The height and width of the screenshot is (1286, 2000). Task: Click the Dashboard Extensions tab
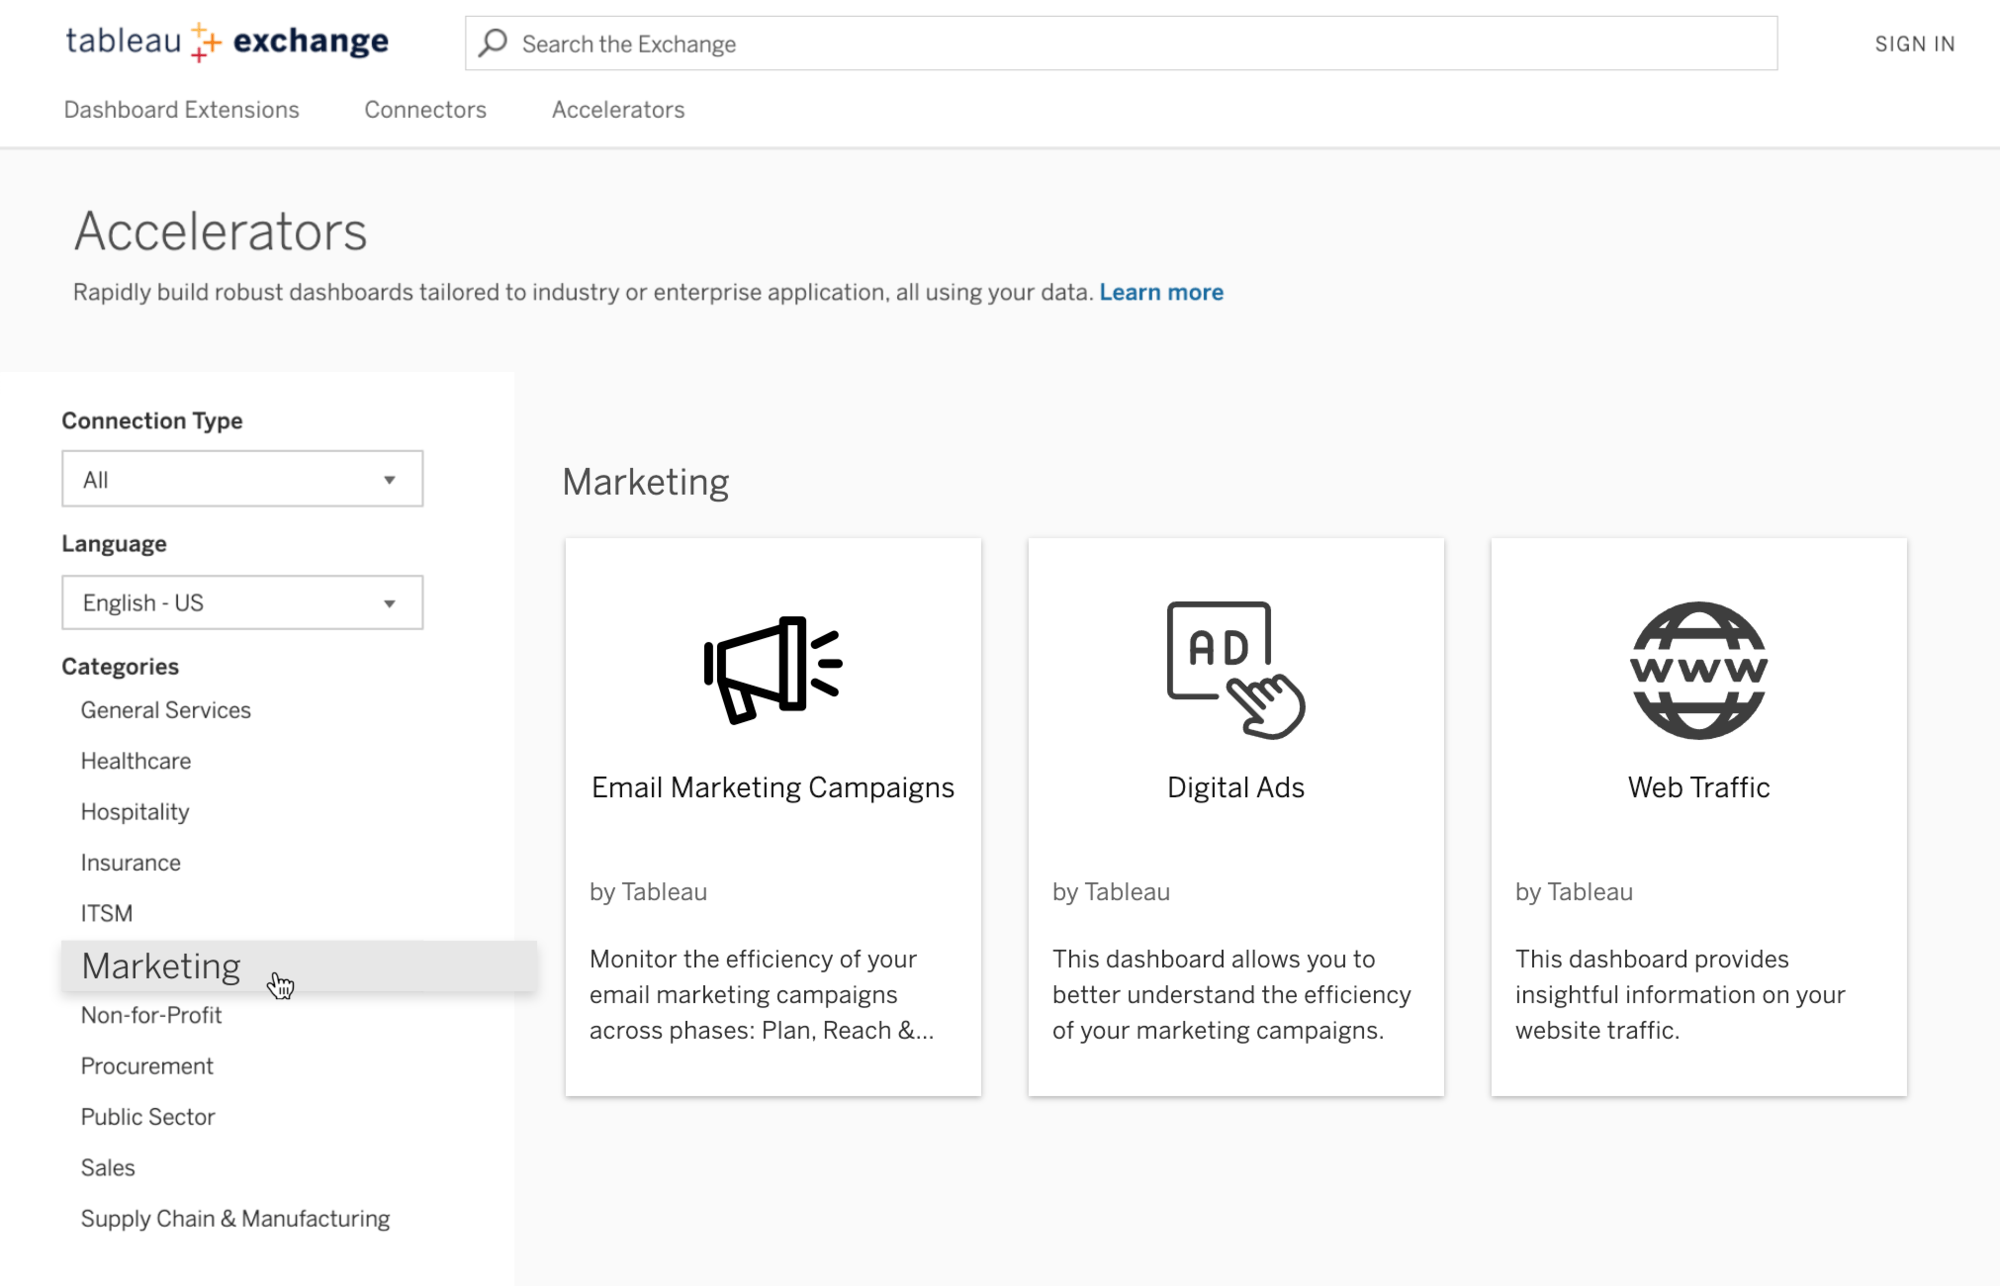181,109
